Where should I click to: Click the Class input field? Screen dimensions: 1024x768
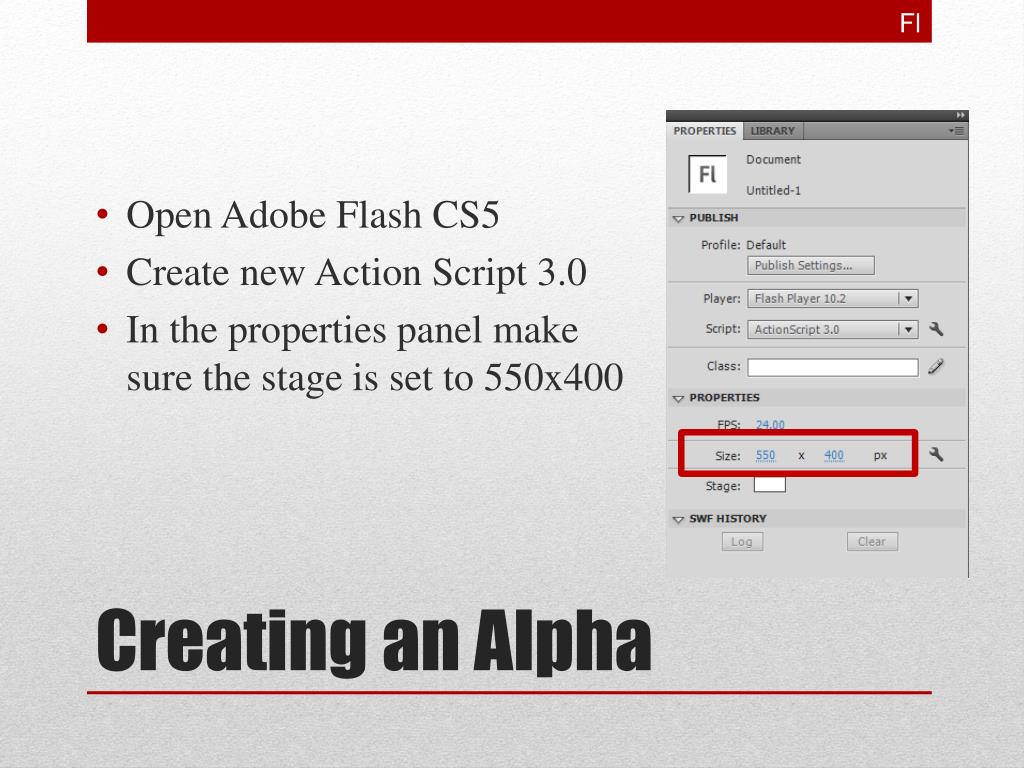tap(833, 368)
